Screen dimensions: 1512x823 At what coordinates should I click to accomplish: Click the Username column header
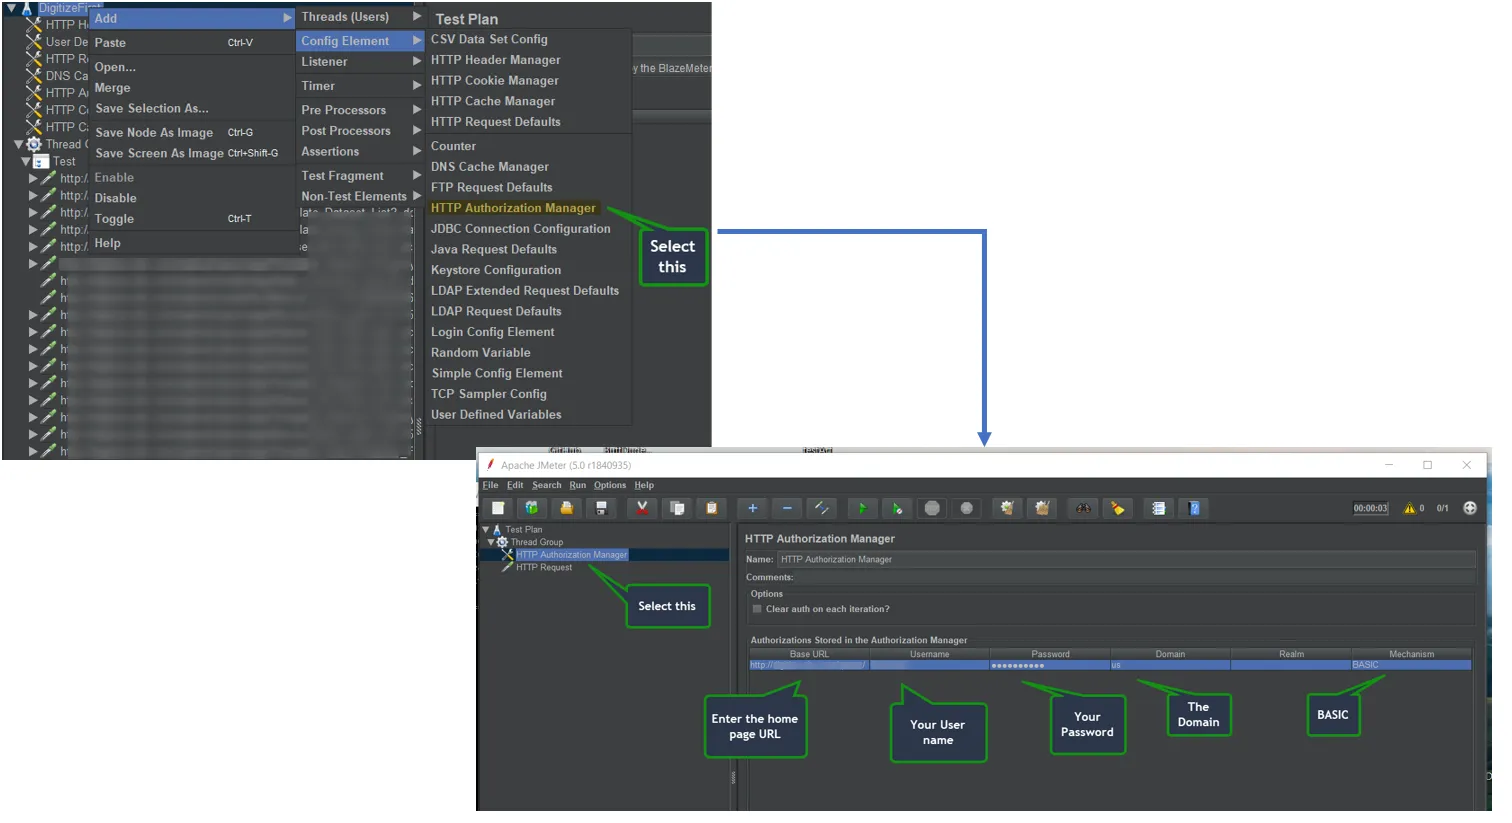pyautogui.click(x=929, y=654)
